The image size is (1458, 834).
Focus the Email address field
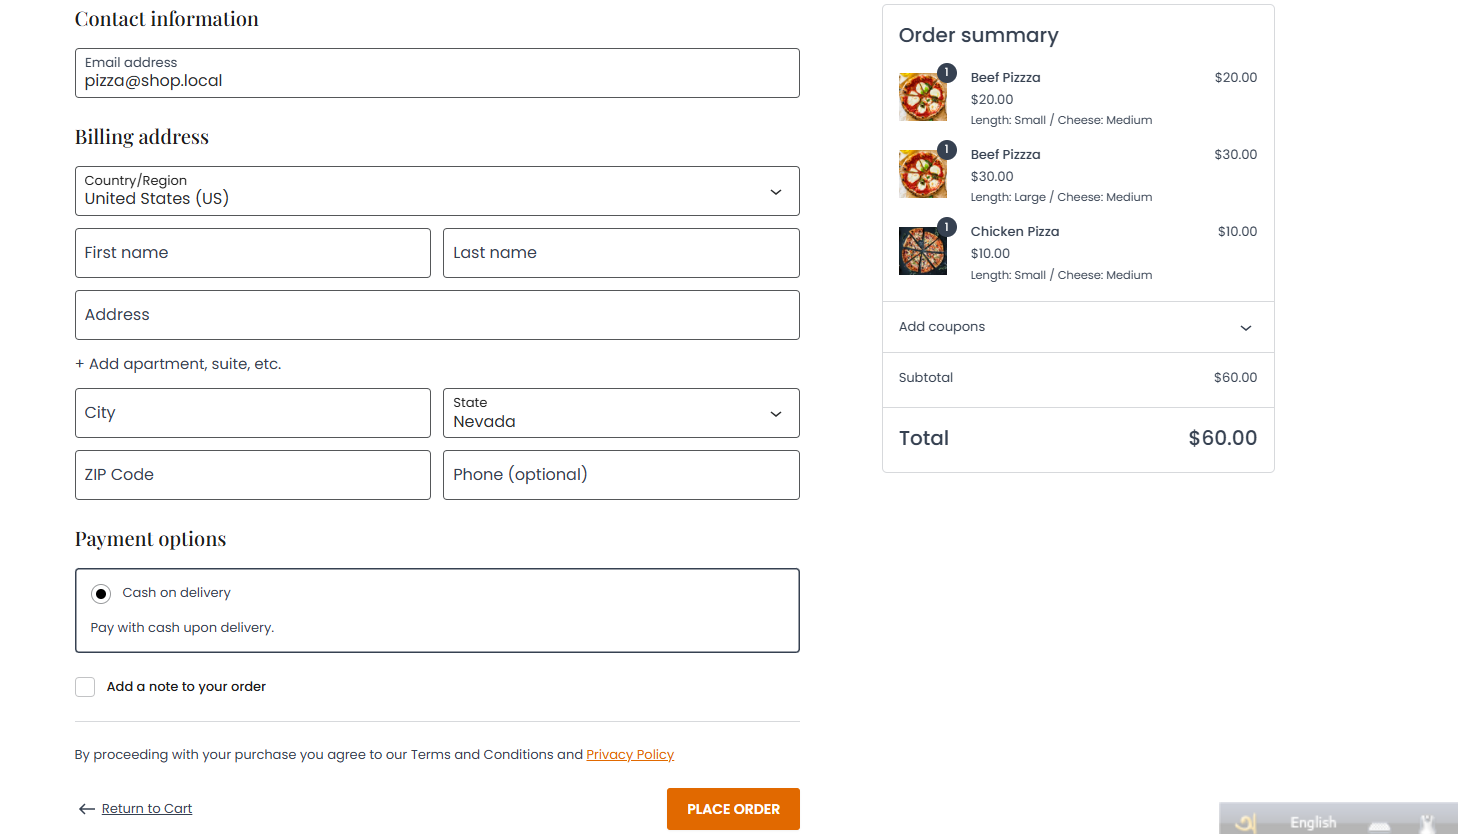pos(437,73)
